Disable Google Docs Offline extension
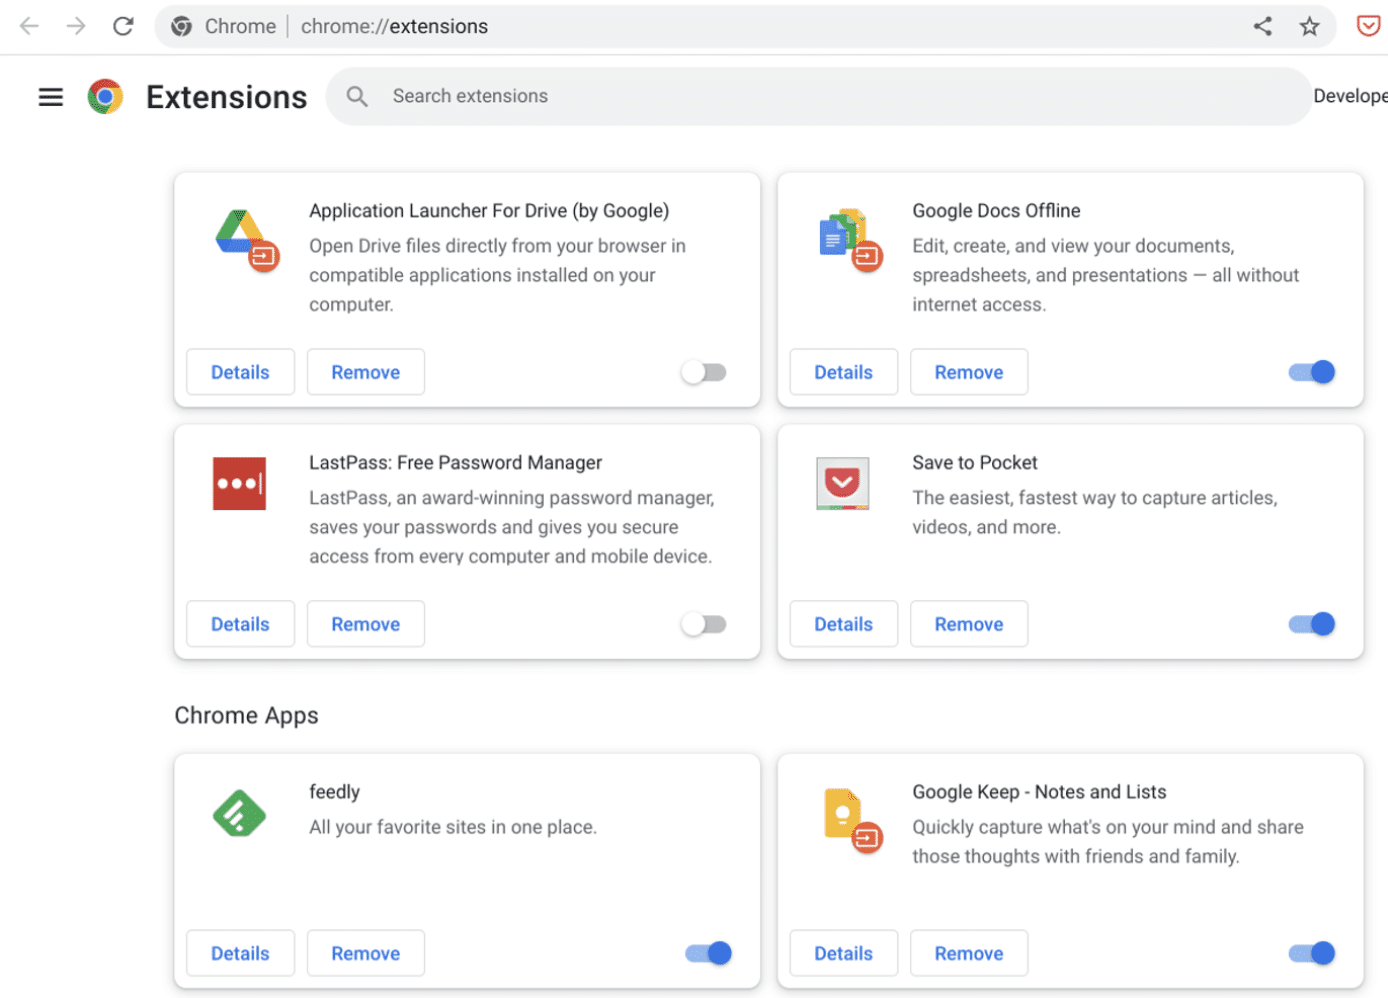Screen dimensions: 1388x998 click(1311, 372)
